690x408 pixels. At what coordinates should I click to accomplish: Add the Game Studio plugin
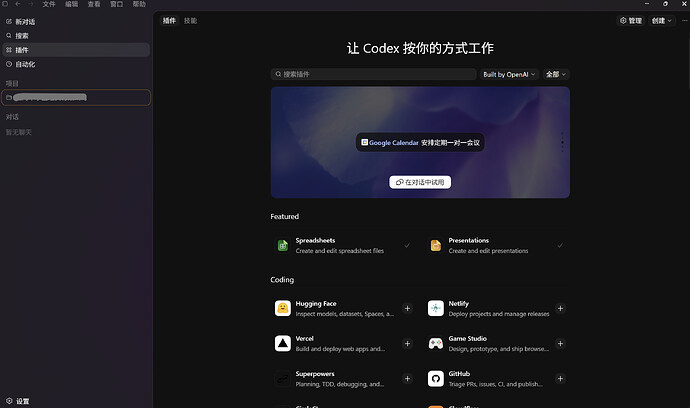(x=560, y=343)
